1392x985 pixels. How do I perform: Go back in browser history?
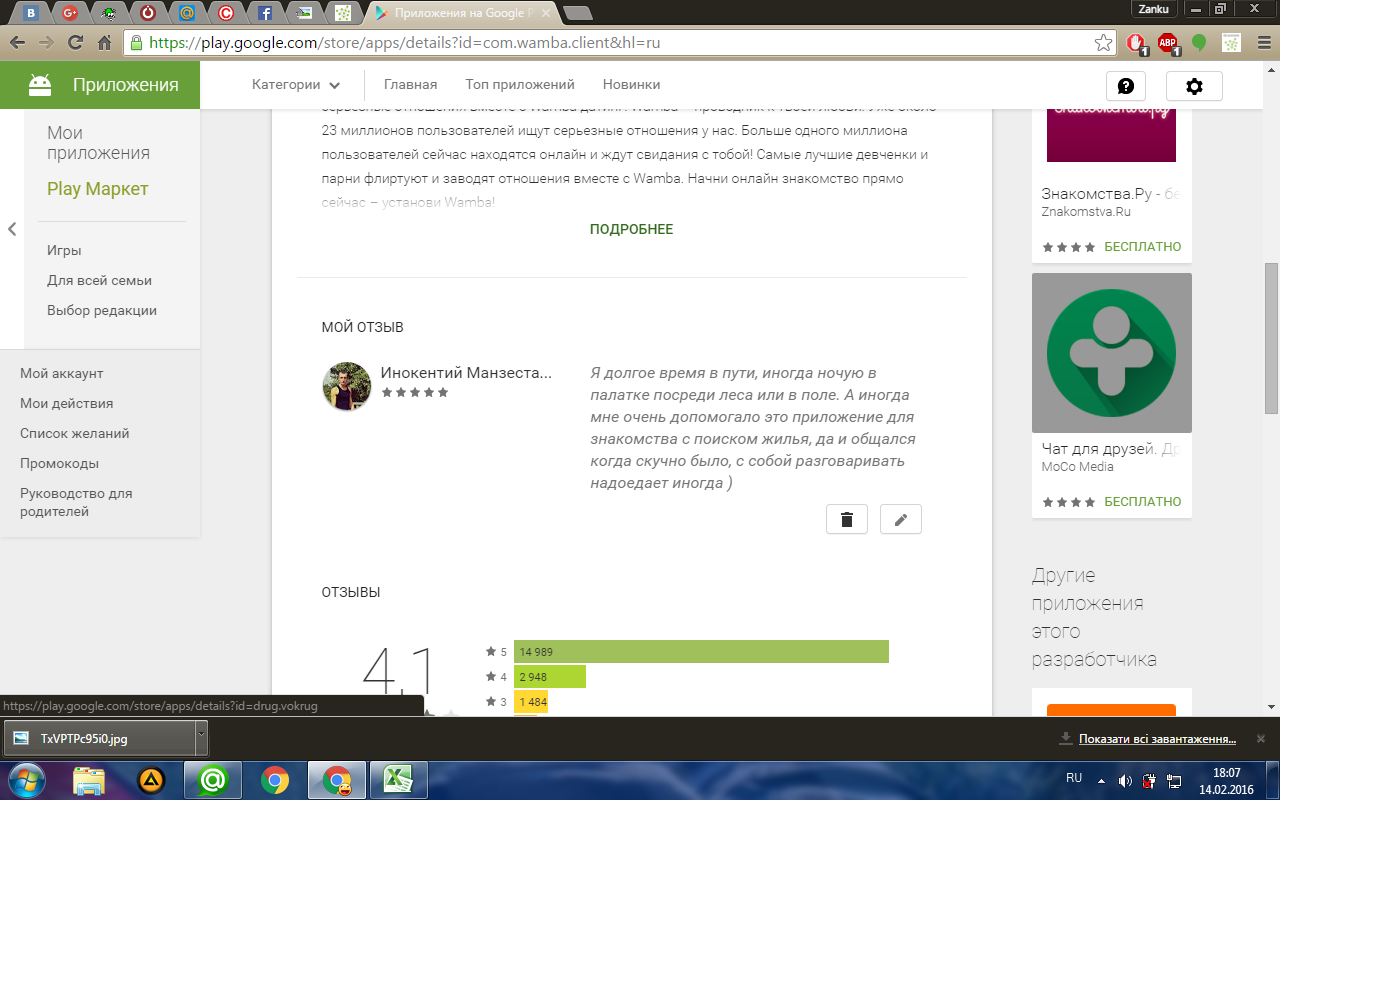point(17,42)
